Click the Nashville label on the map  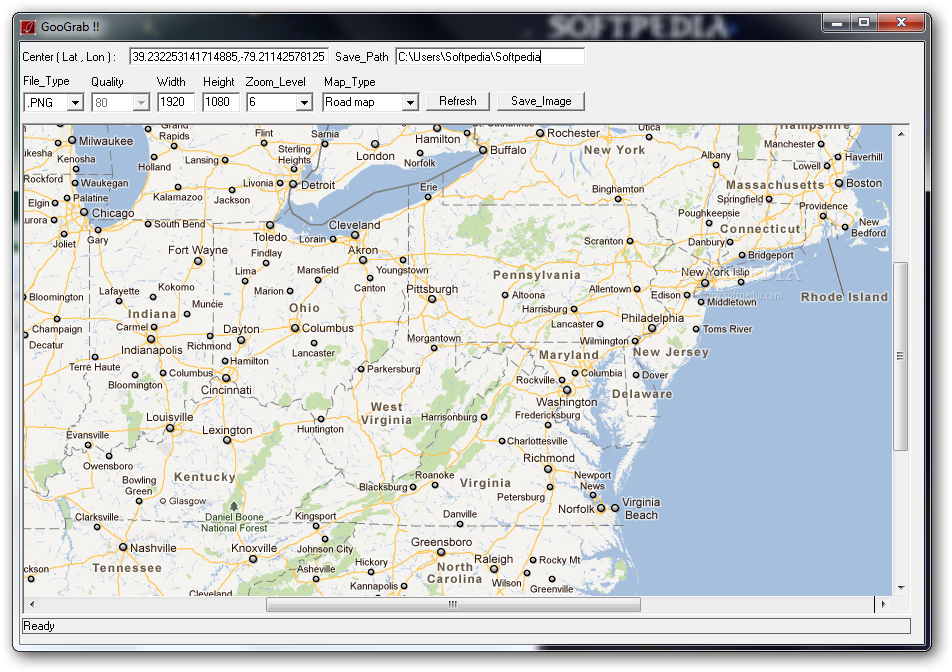click(x=153, y=548)
